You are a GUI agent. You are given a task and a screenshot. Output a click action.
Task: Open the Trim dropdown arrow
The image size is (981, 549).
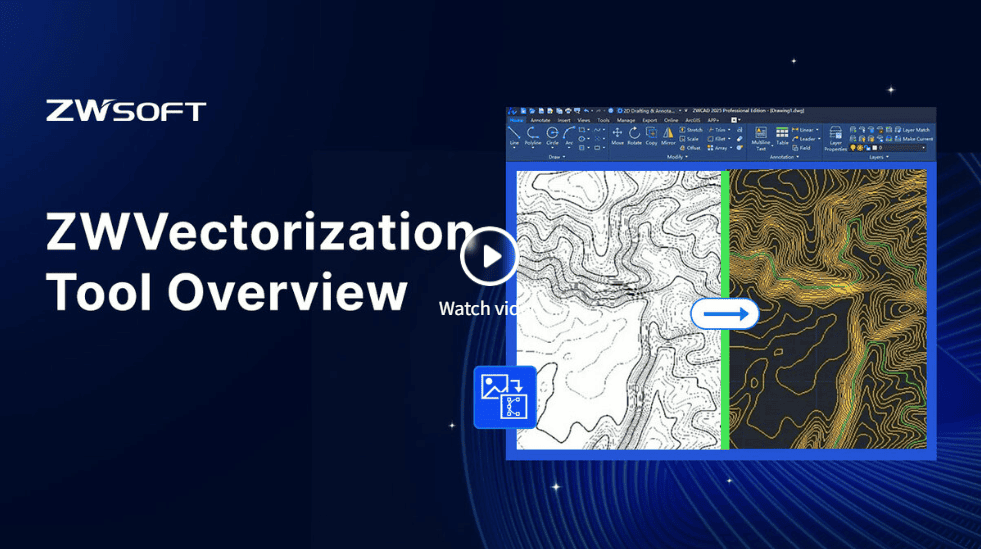[x=729, y=130]
